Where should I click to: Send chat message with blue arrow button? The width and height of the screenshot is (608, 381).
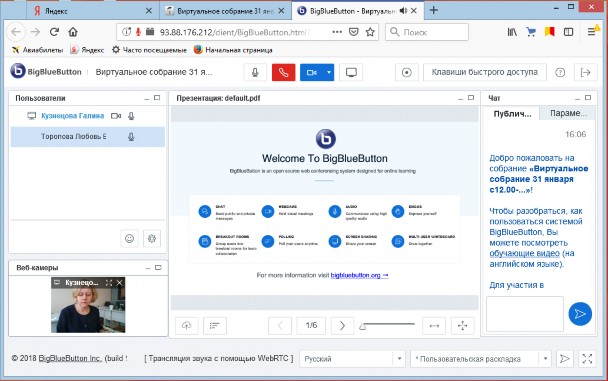[580, 314]
